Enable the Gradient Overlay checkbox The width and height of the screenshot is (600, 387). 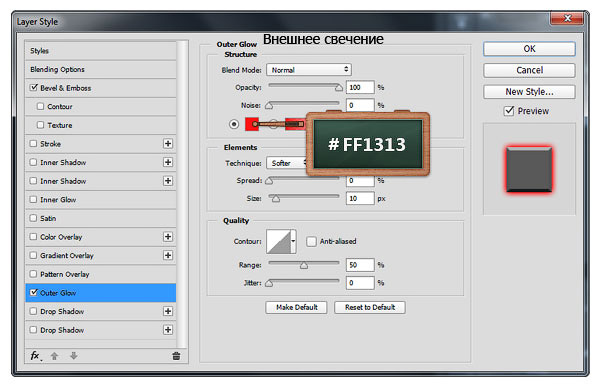click(33, 255)
